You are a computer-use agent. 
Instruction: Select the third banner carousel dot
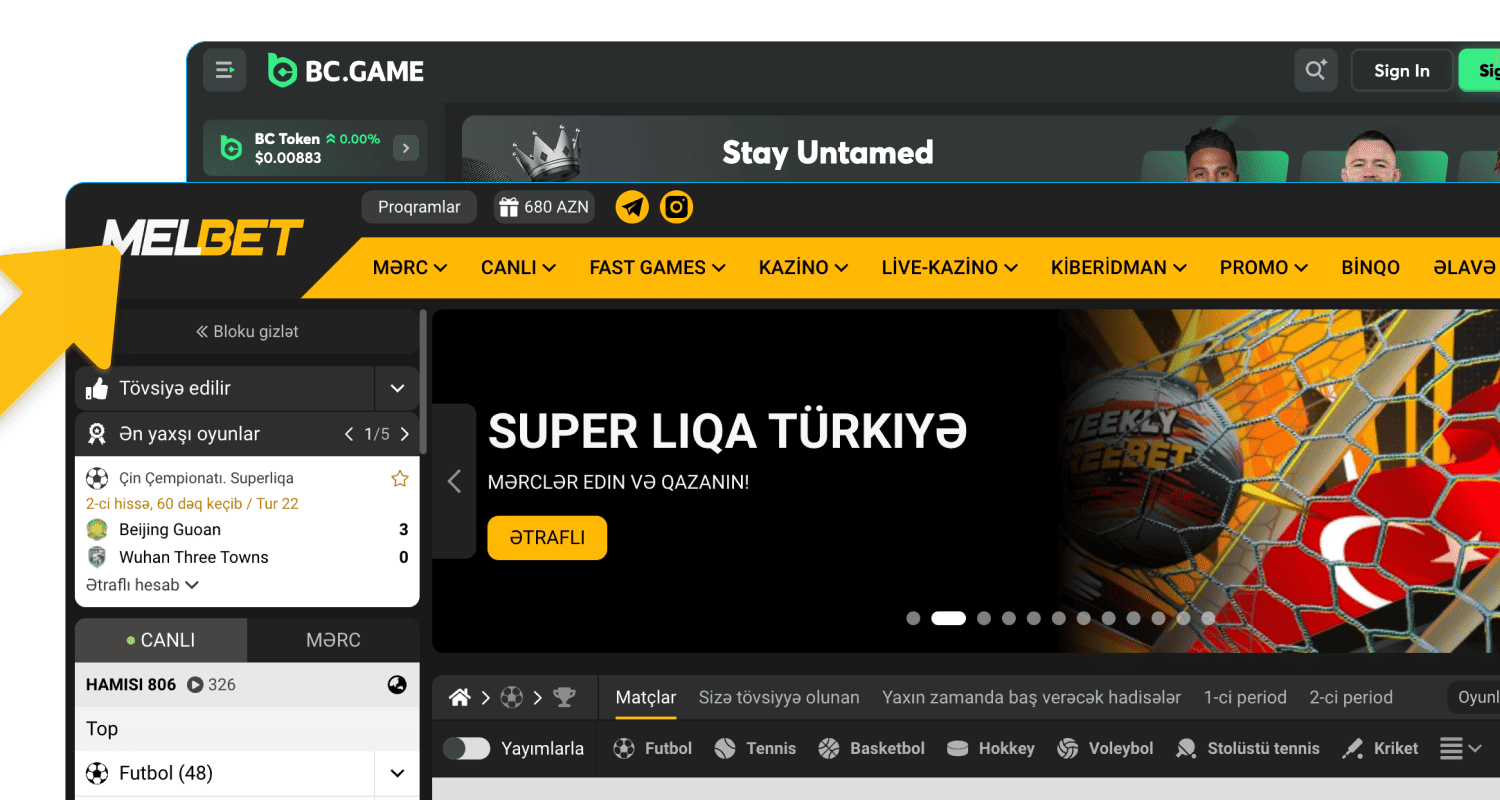tap(984, 618)
